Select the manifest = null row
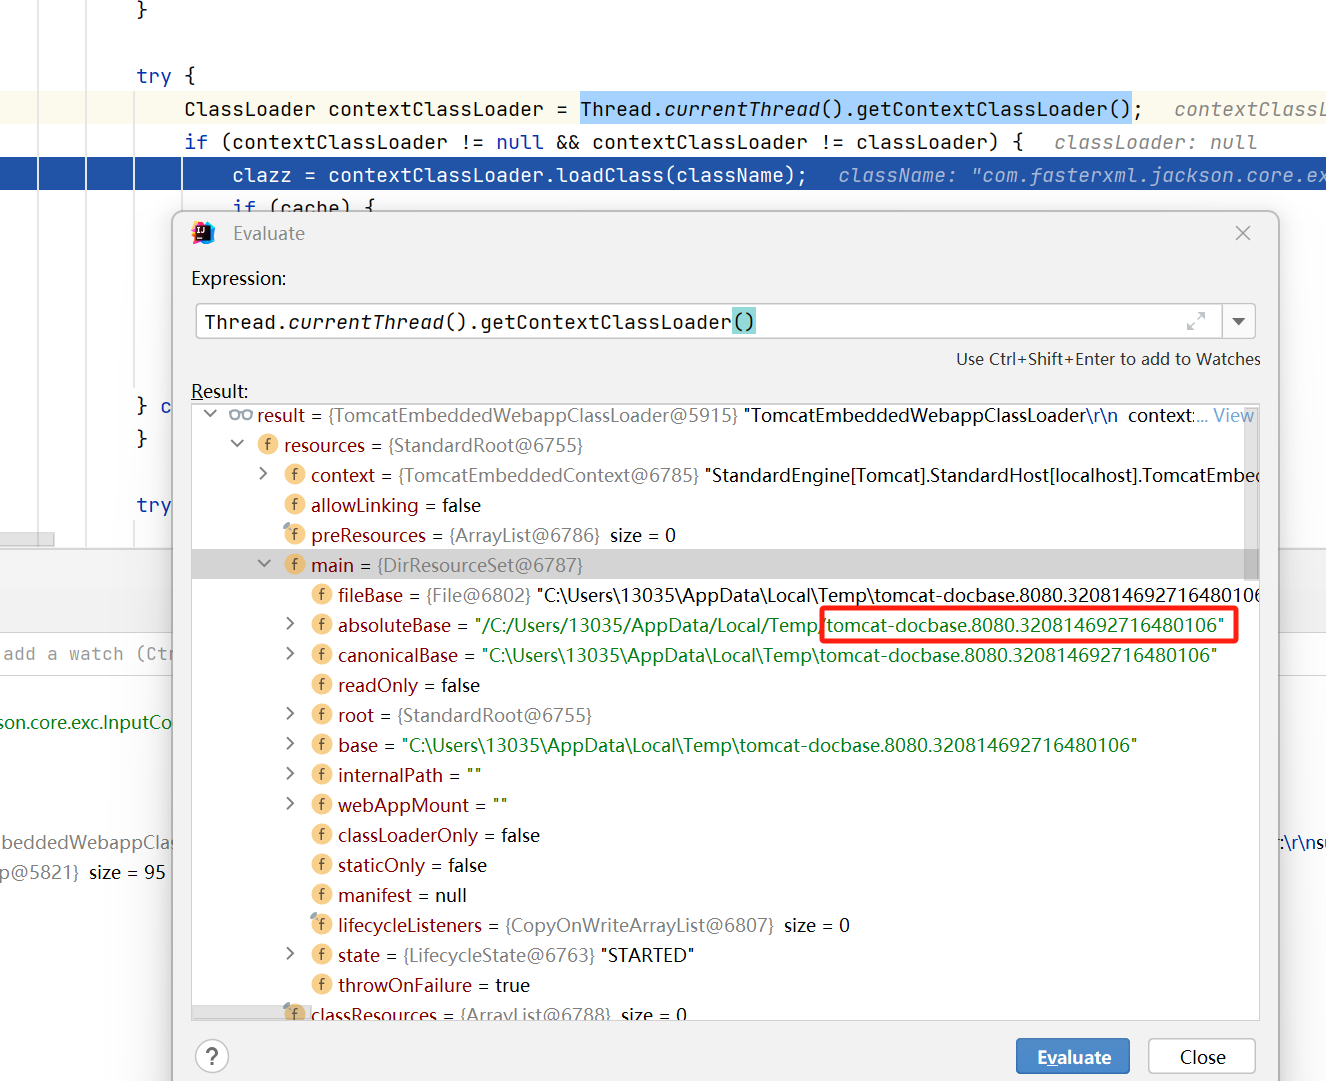This screenshot has height=1081, width=1326. click(725, 895)
